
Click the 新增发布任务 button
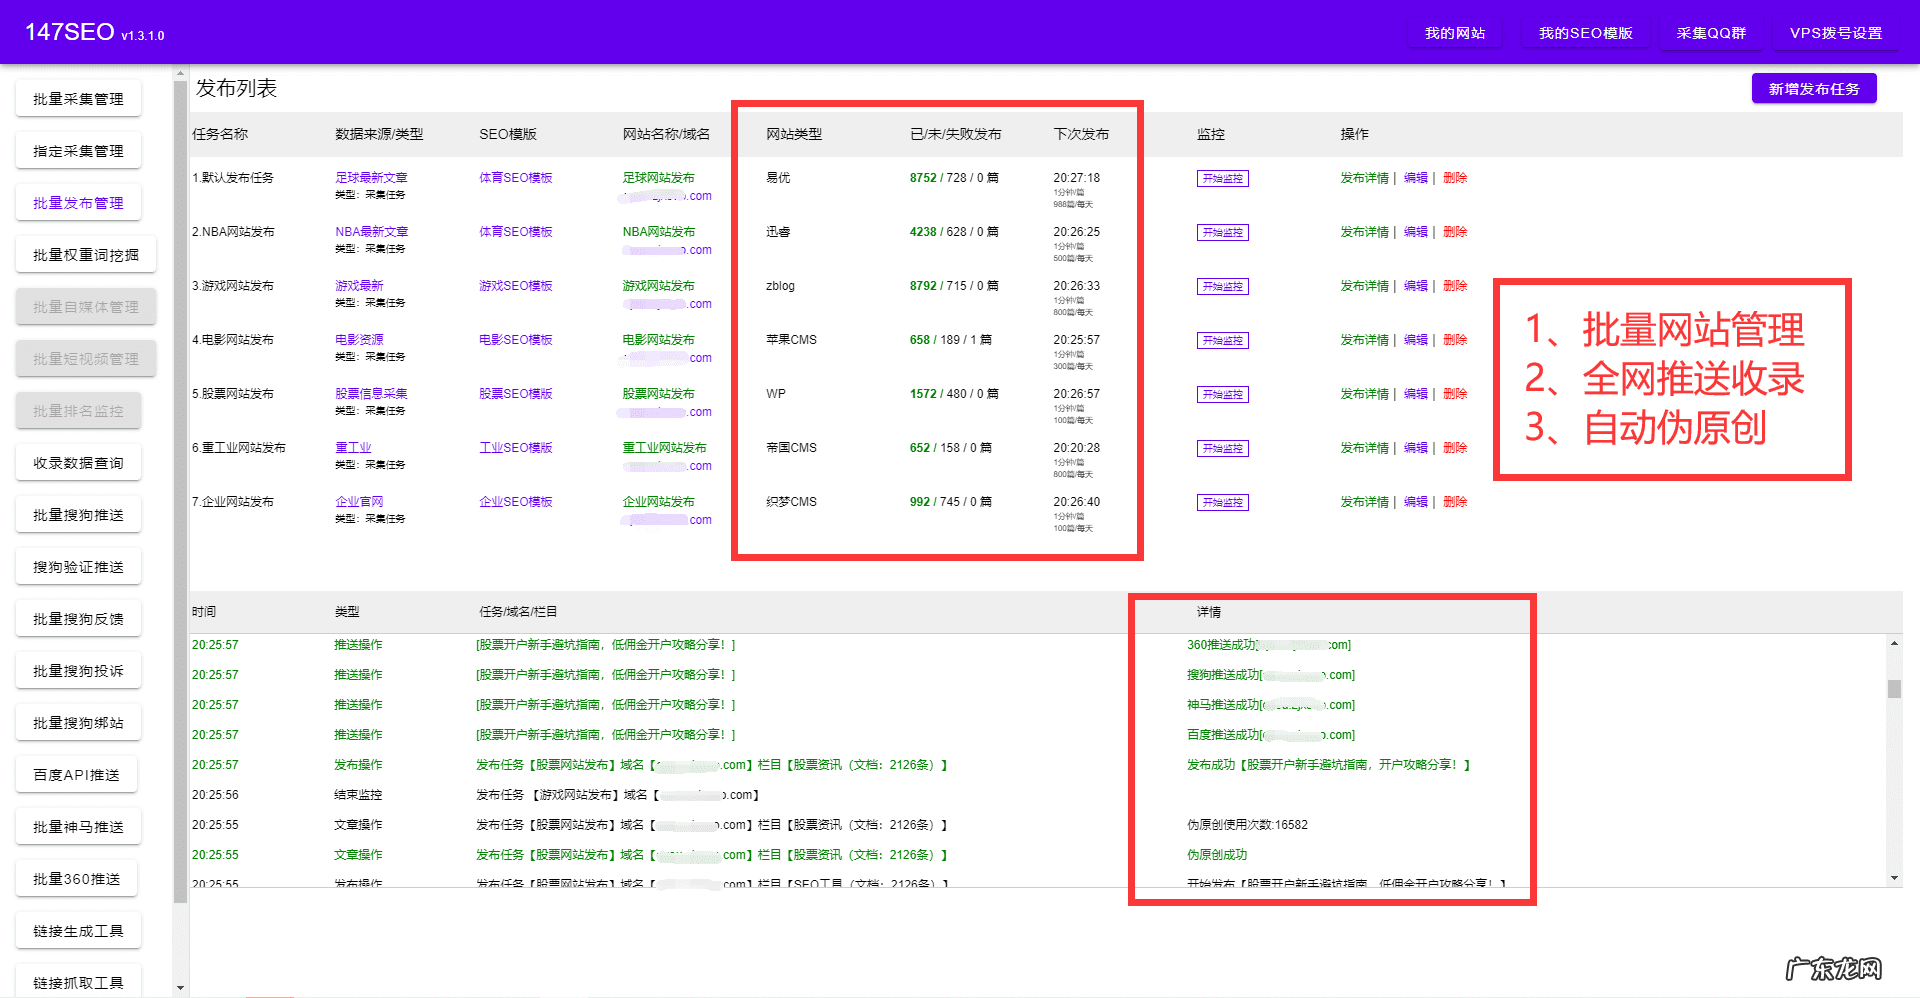(x=1813, y=89)
